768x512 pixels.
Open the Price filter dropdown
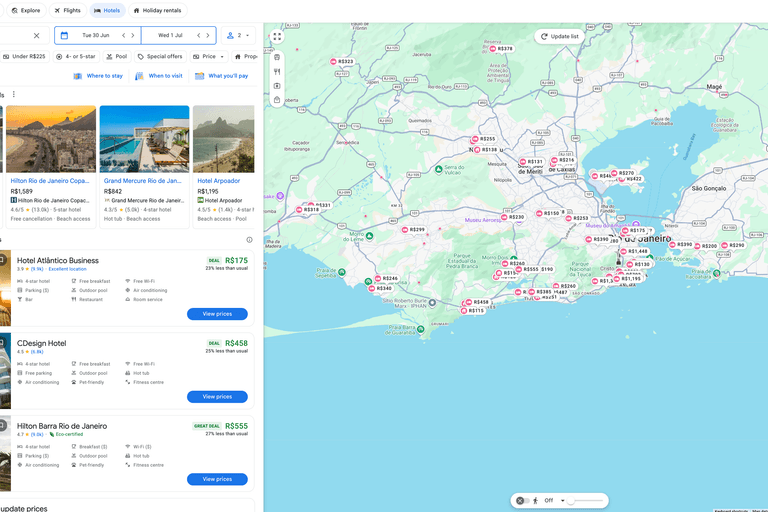(209, 56)
